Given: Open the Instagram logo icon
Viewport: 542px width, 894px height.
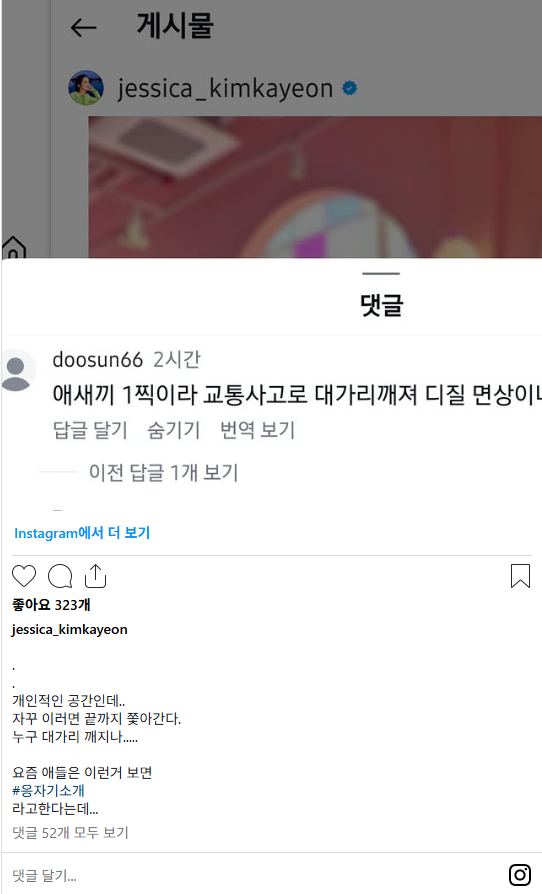Looking at the screenshot, I should click(520, 875).
